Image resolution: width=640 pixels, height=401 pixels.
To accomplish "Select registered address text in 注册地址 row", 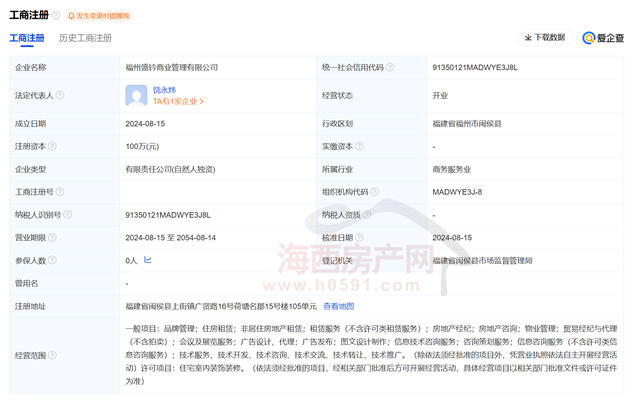I will (x=221, y=306).
